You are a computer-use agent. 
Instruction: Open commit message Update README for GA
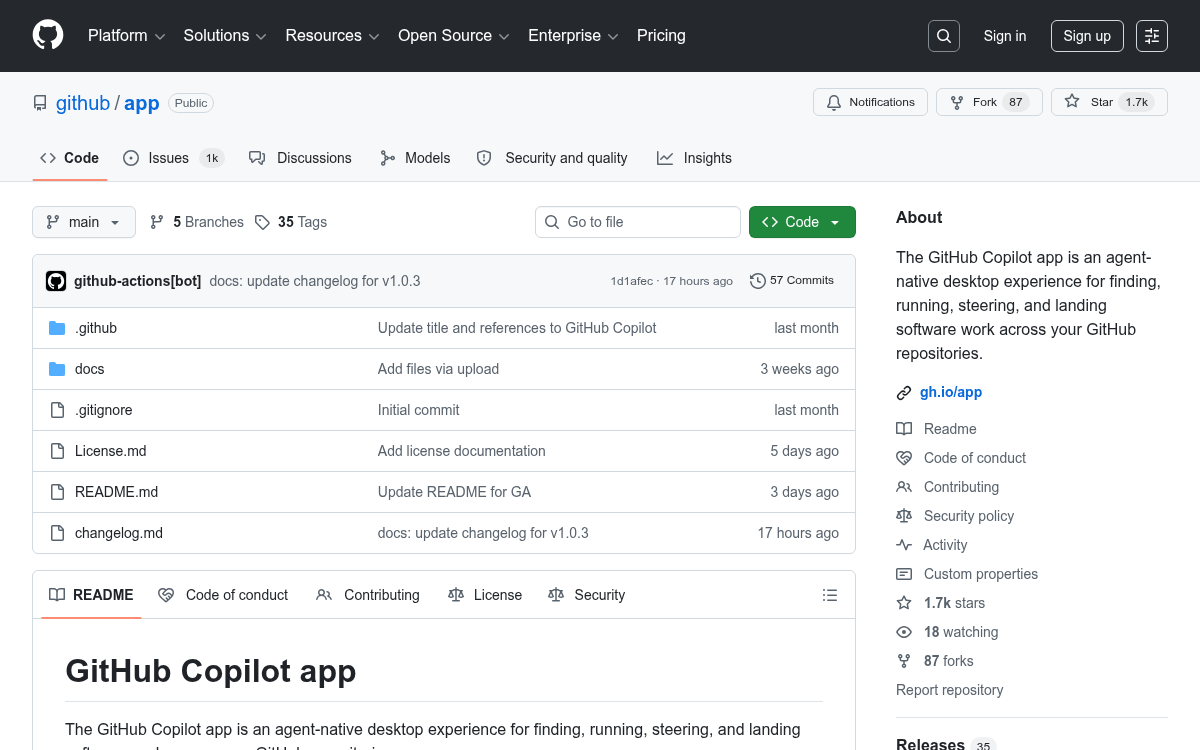(454, 492)
